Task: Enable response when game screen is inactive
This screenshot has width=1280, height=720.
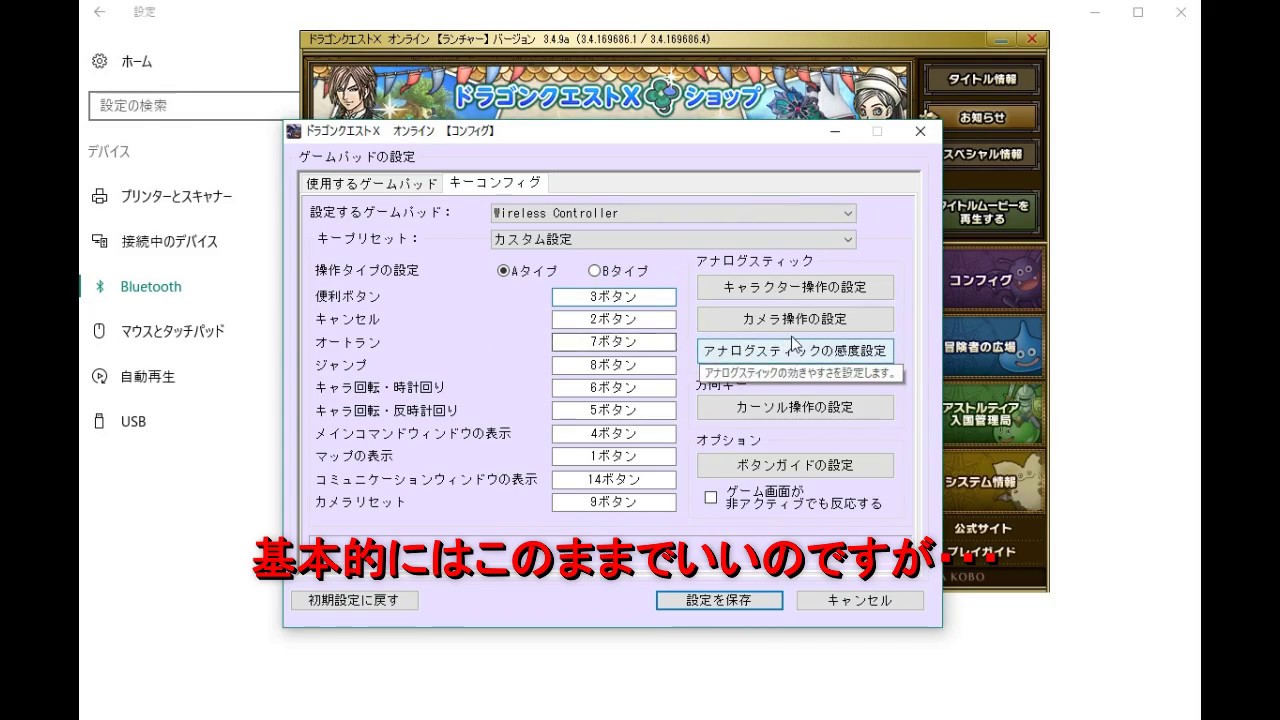Action: (711, 497)
